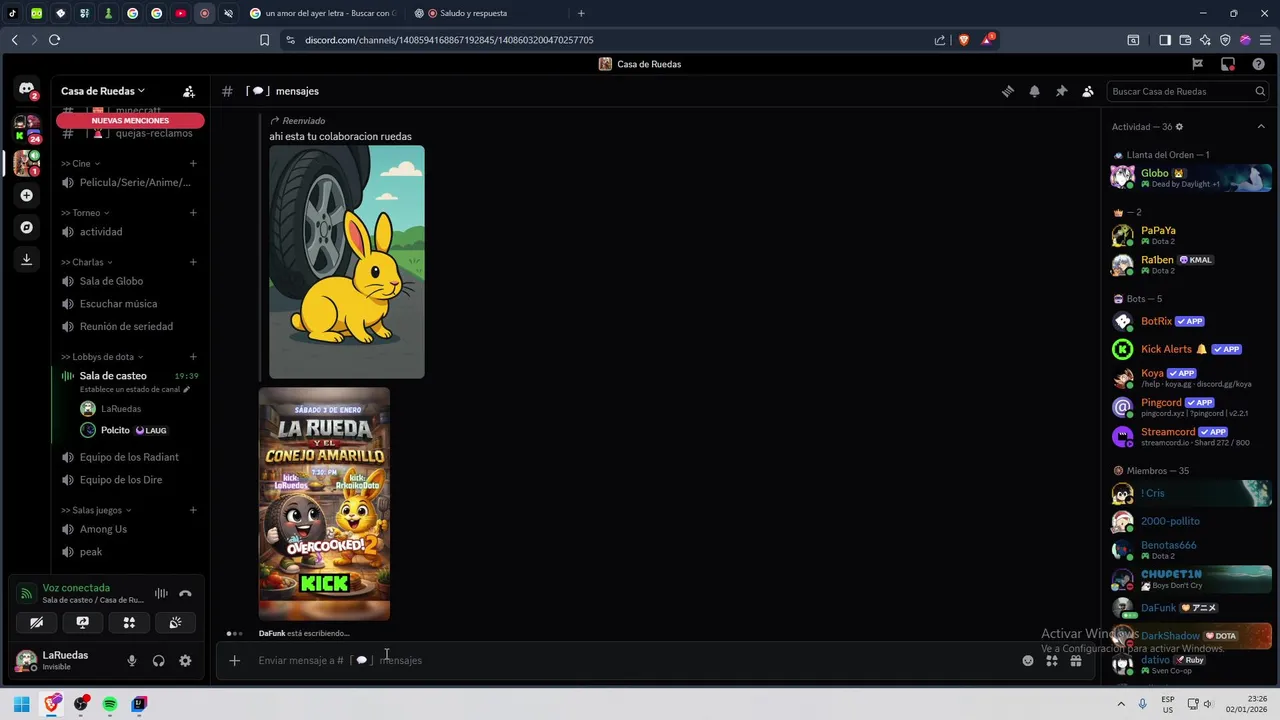Click plus attach button in message bar

click(x=234, y=660)
